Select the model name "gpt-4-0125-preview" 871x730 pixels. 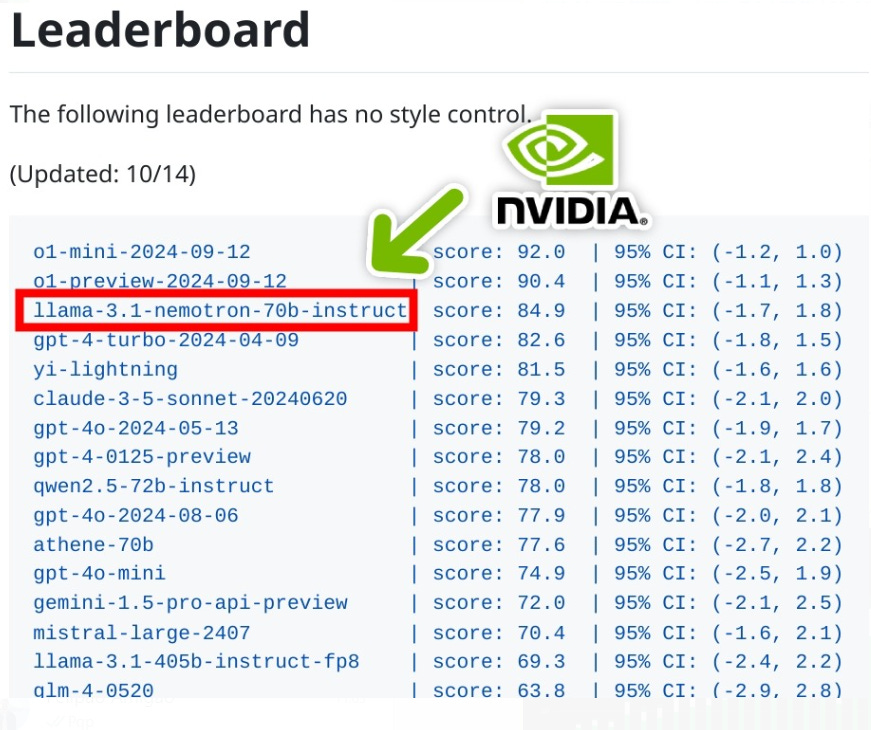tap(142, 457)
